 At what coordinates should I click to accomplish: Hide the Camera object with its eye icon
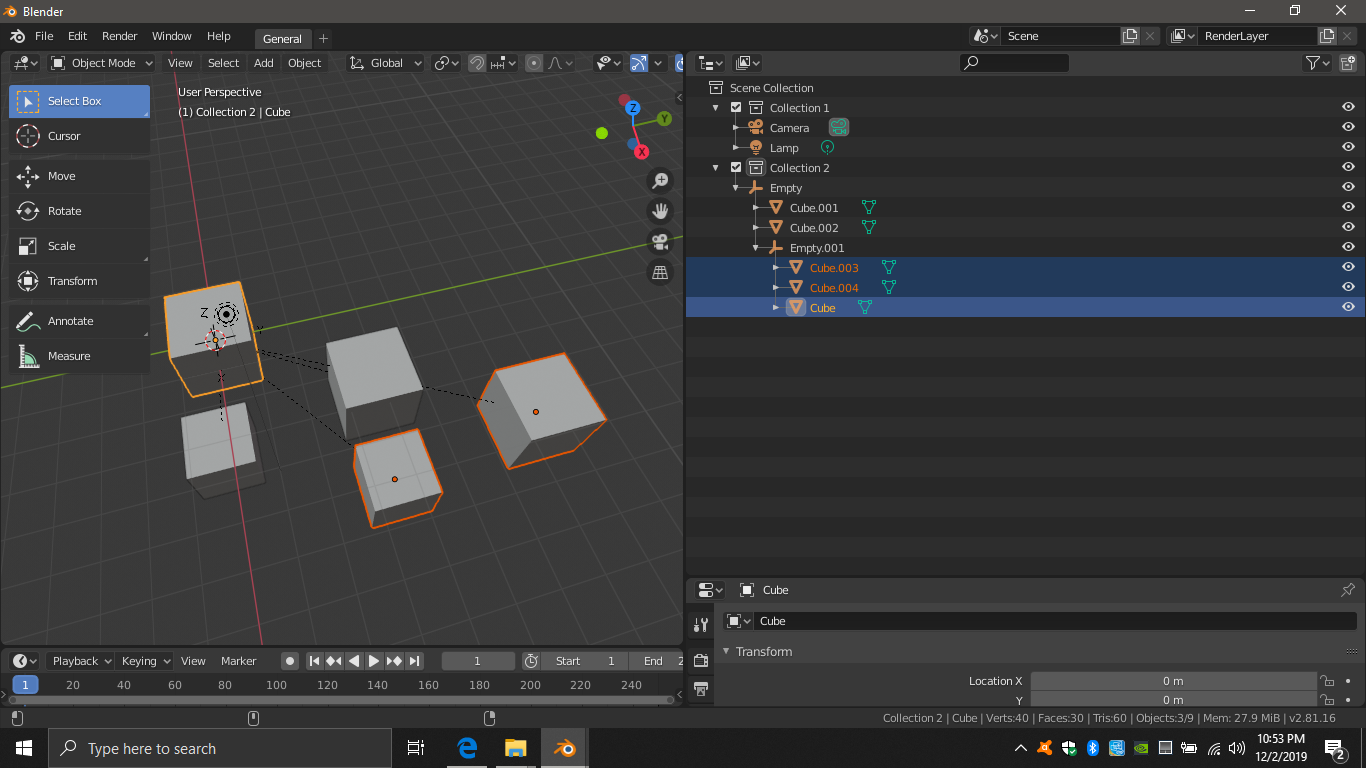[x=1348, y=128]
